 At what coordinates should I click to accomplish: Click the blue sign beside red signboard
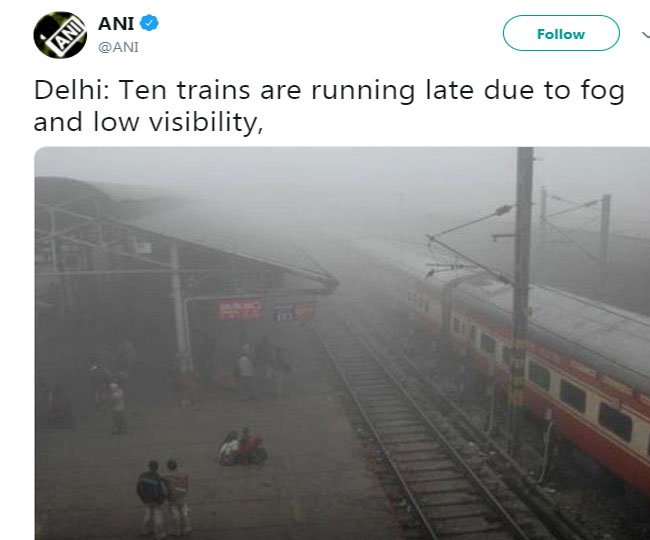coord(284,313)
